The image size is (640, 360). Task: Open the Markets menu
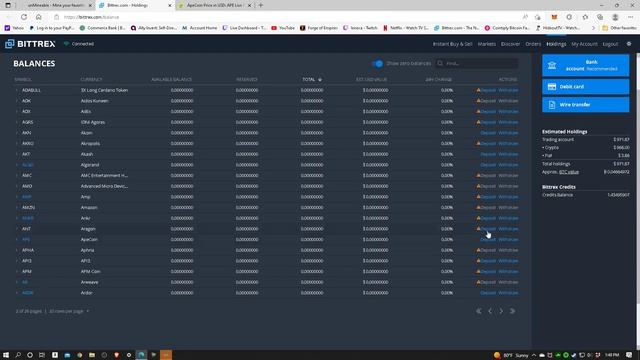tap(487, 44)
